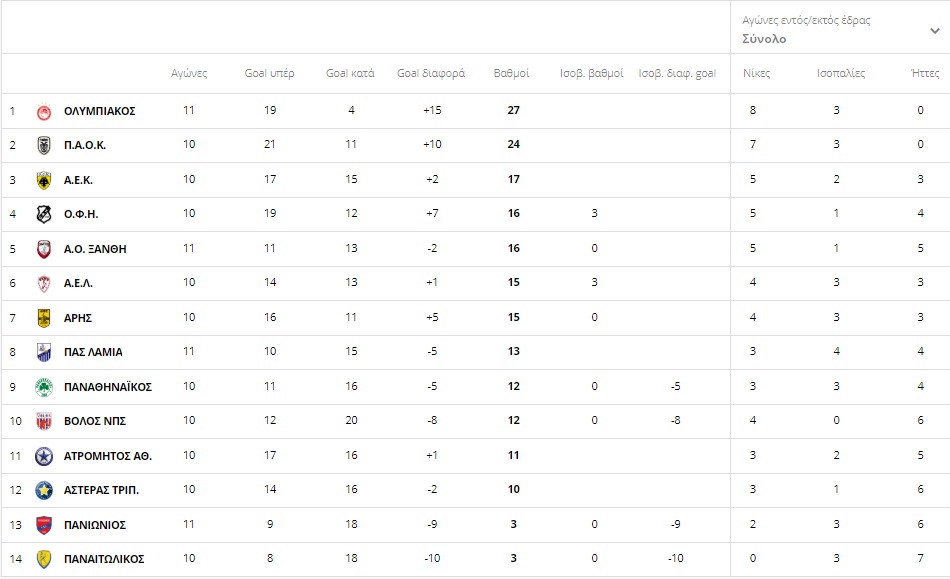Click the ΑΡΗΣ team crest icon
This screenshot has height=579, width=950.
click(44, 318)
